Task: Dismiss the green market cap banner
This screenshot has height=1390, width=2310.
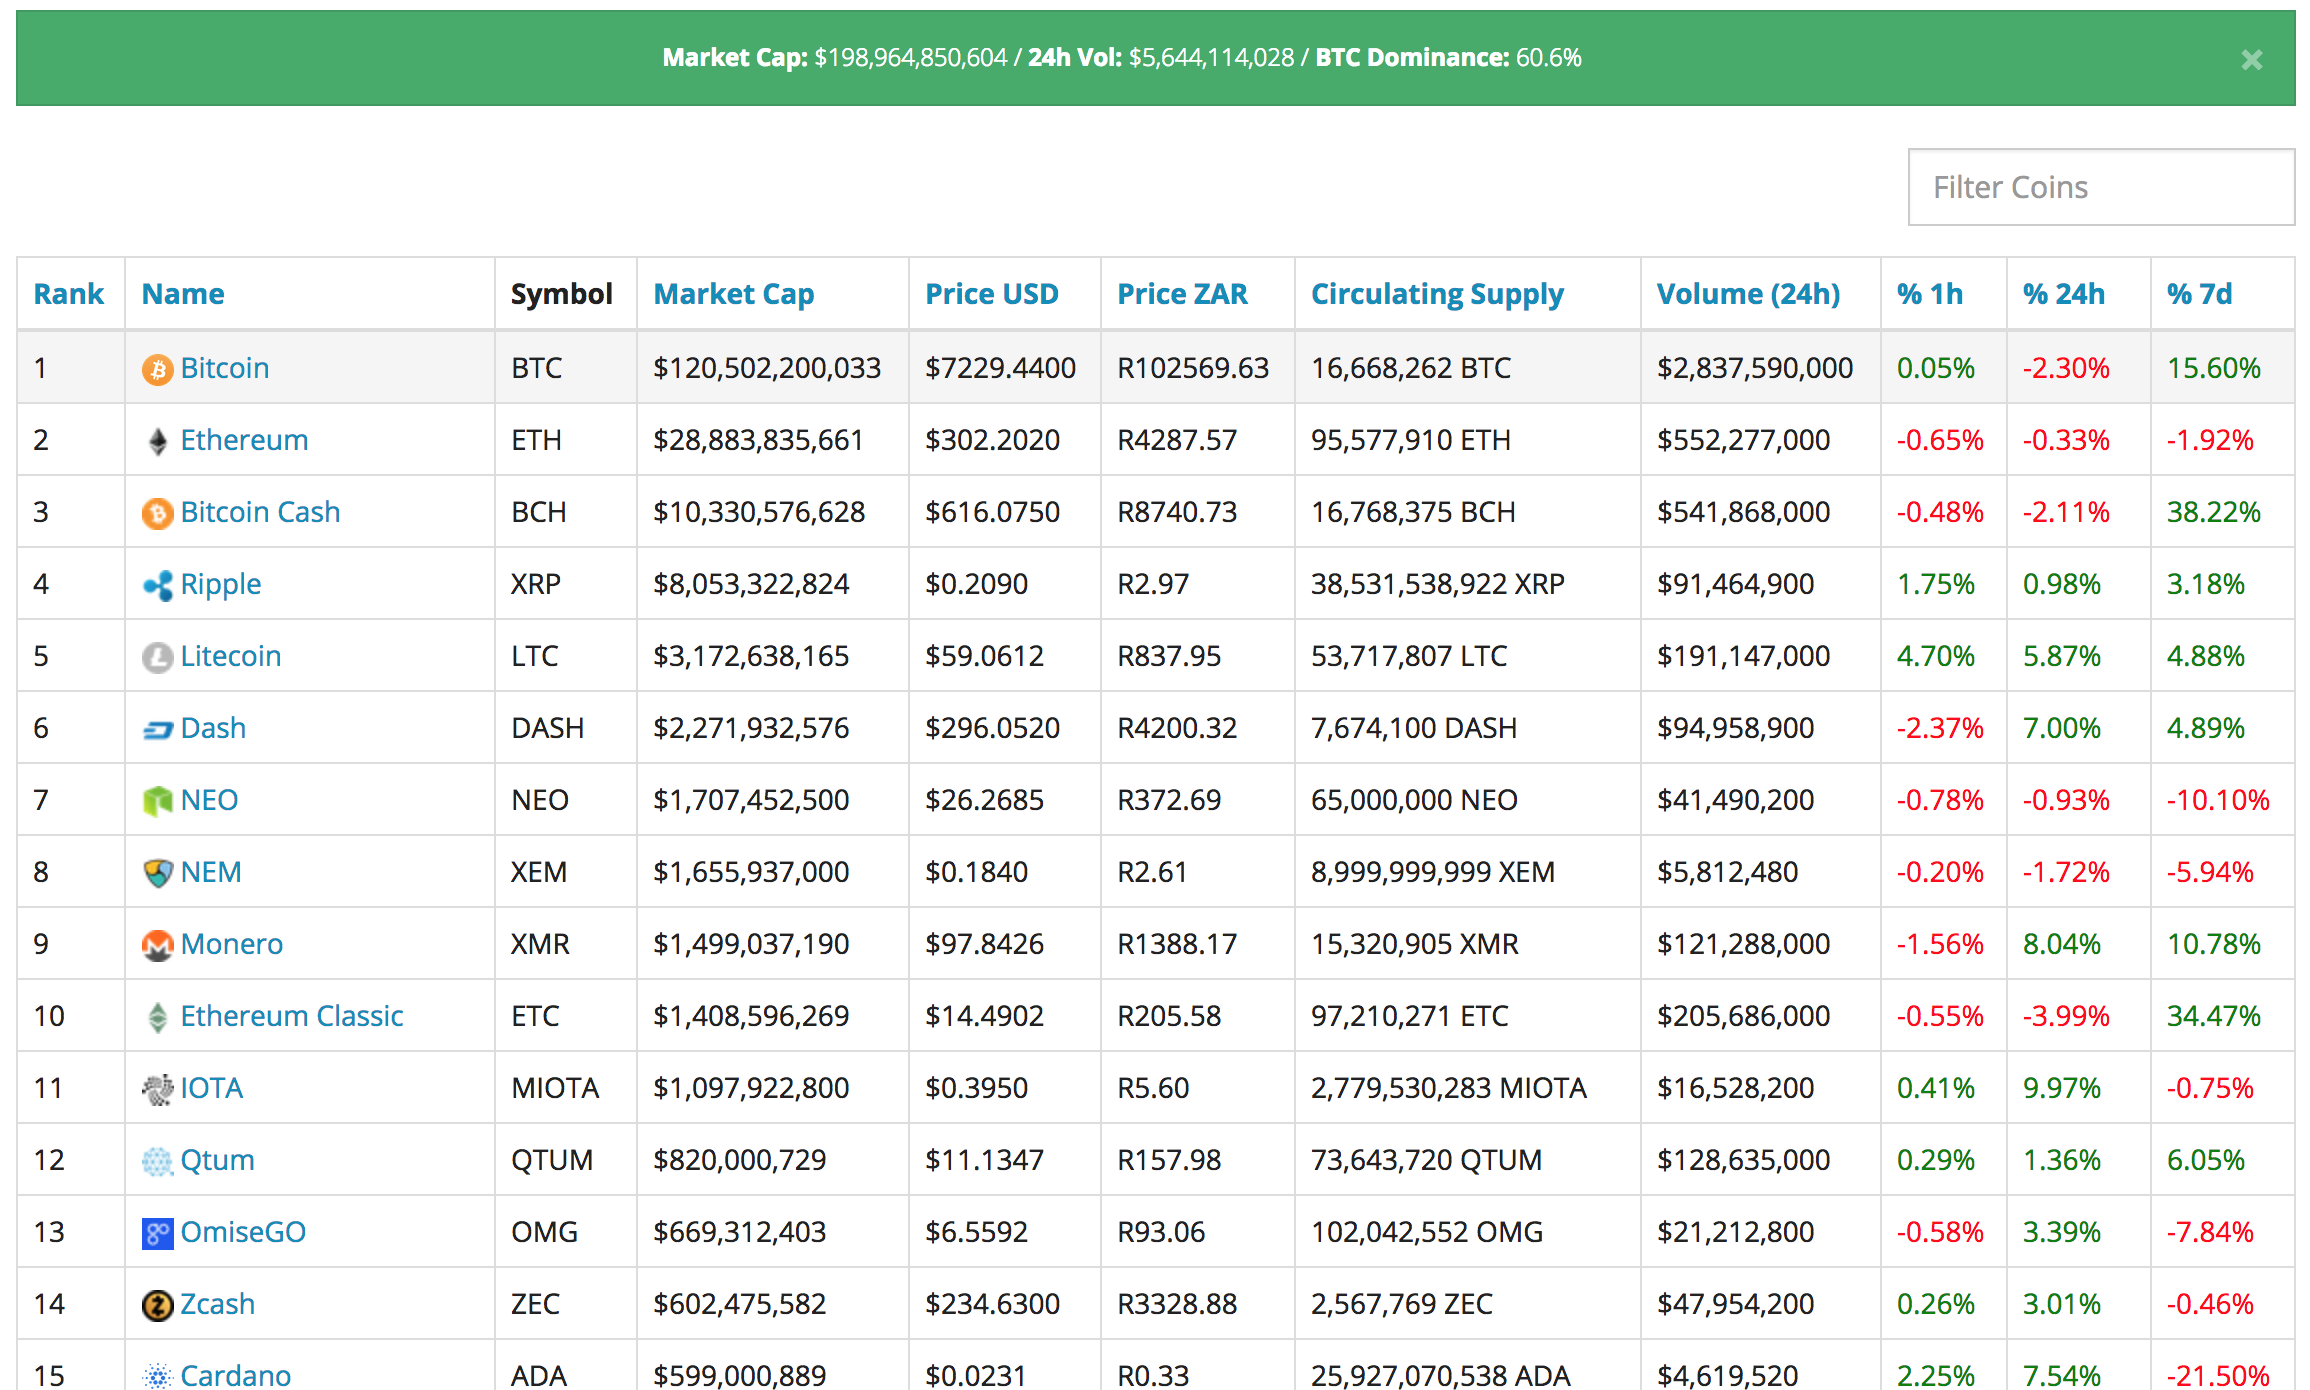Action: (x=2251, y=59)
